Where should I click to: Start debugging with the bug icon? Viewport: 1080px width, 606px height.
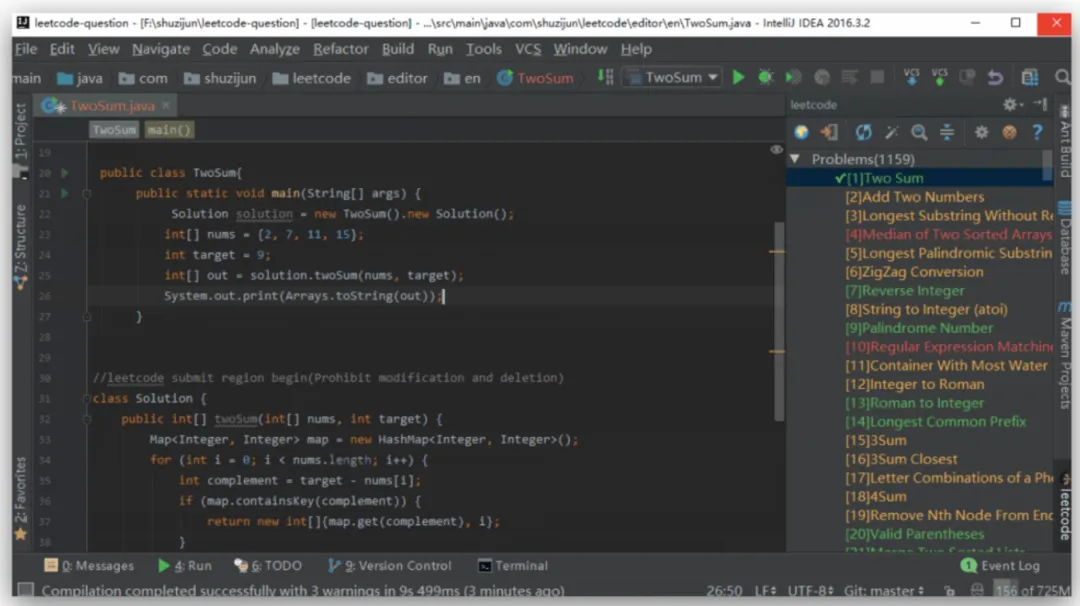click(x=765, y=78)
